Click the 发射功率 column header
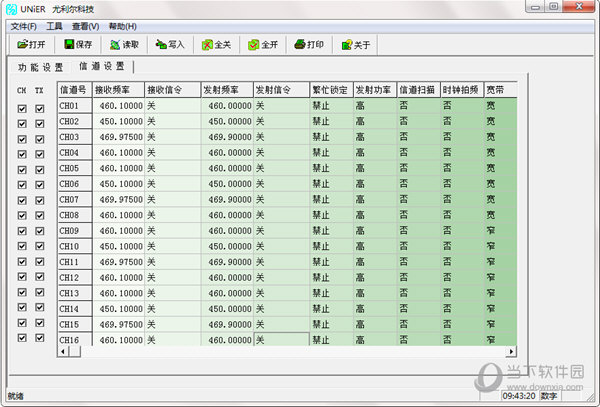This screenshot has width=600, height=407. click(374, 90)
